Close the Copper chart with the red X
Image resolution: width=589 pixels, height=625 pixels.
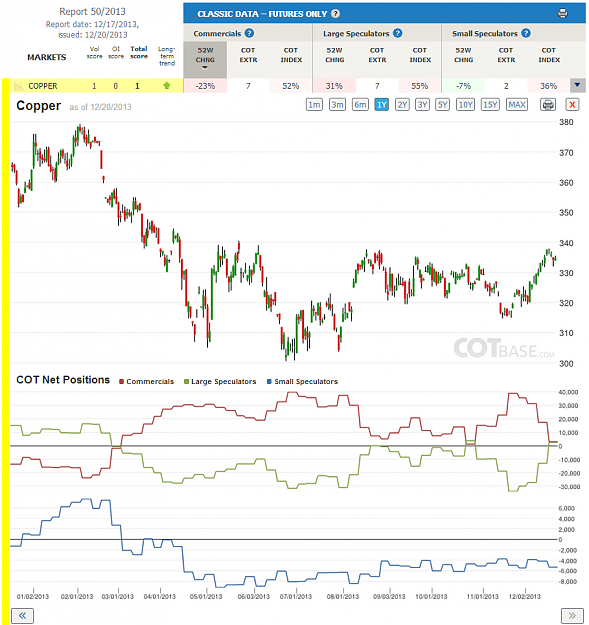click(x=572, y=105)
